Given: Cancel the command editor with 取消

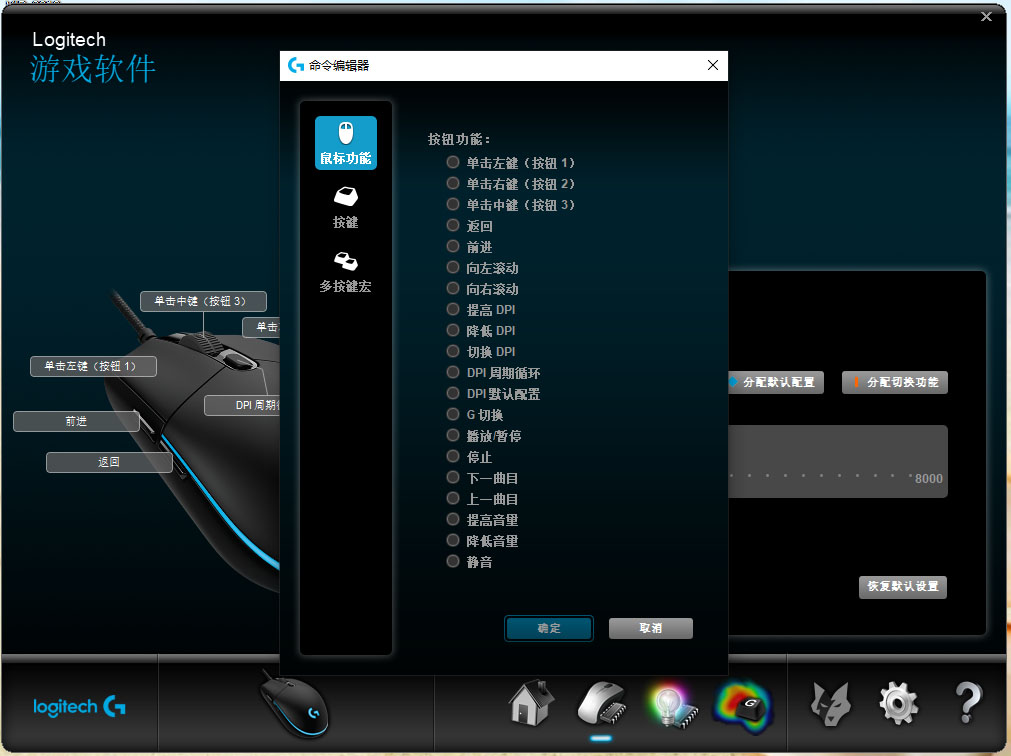Looking at the screenshot, I should click(x=651, y=628).
